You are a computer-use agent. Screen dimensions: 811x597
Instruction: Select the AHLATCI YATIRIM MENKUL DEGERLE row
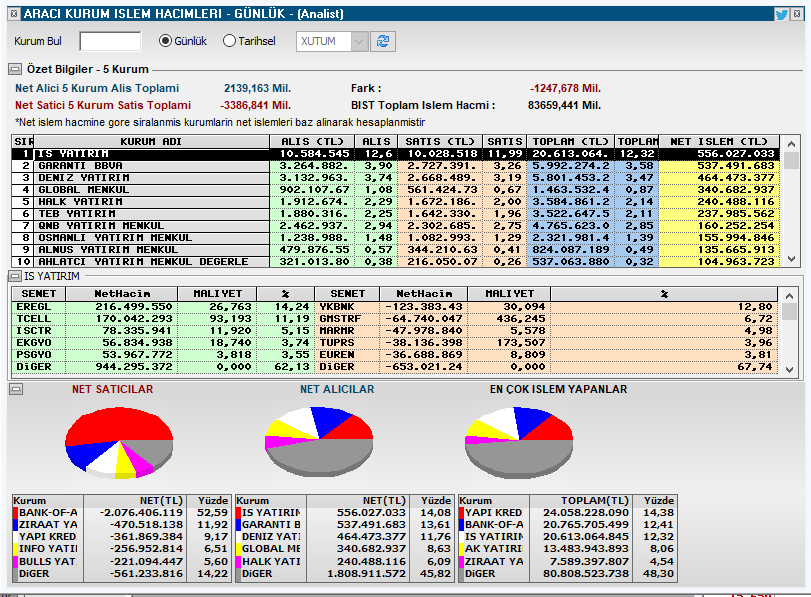click(x=395, y=261)
